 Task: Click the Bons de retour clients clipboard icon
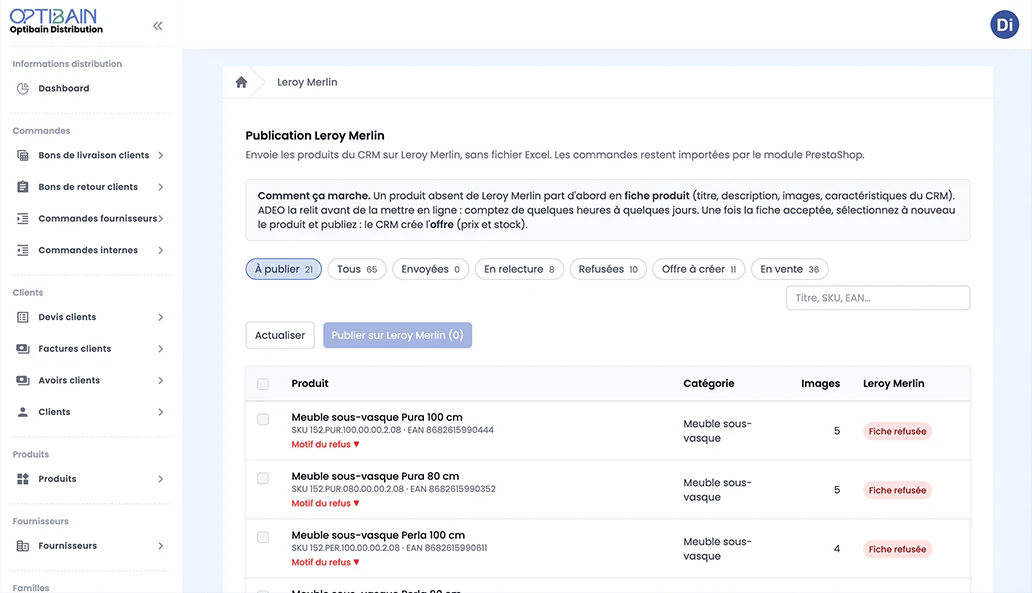(x=23, y=187)
